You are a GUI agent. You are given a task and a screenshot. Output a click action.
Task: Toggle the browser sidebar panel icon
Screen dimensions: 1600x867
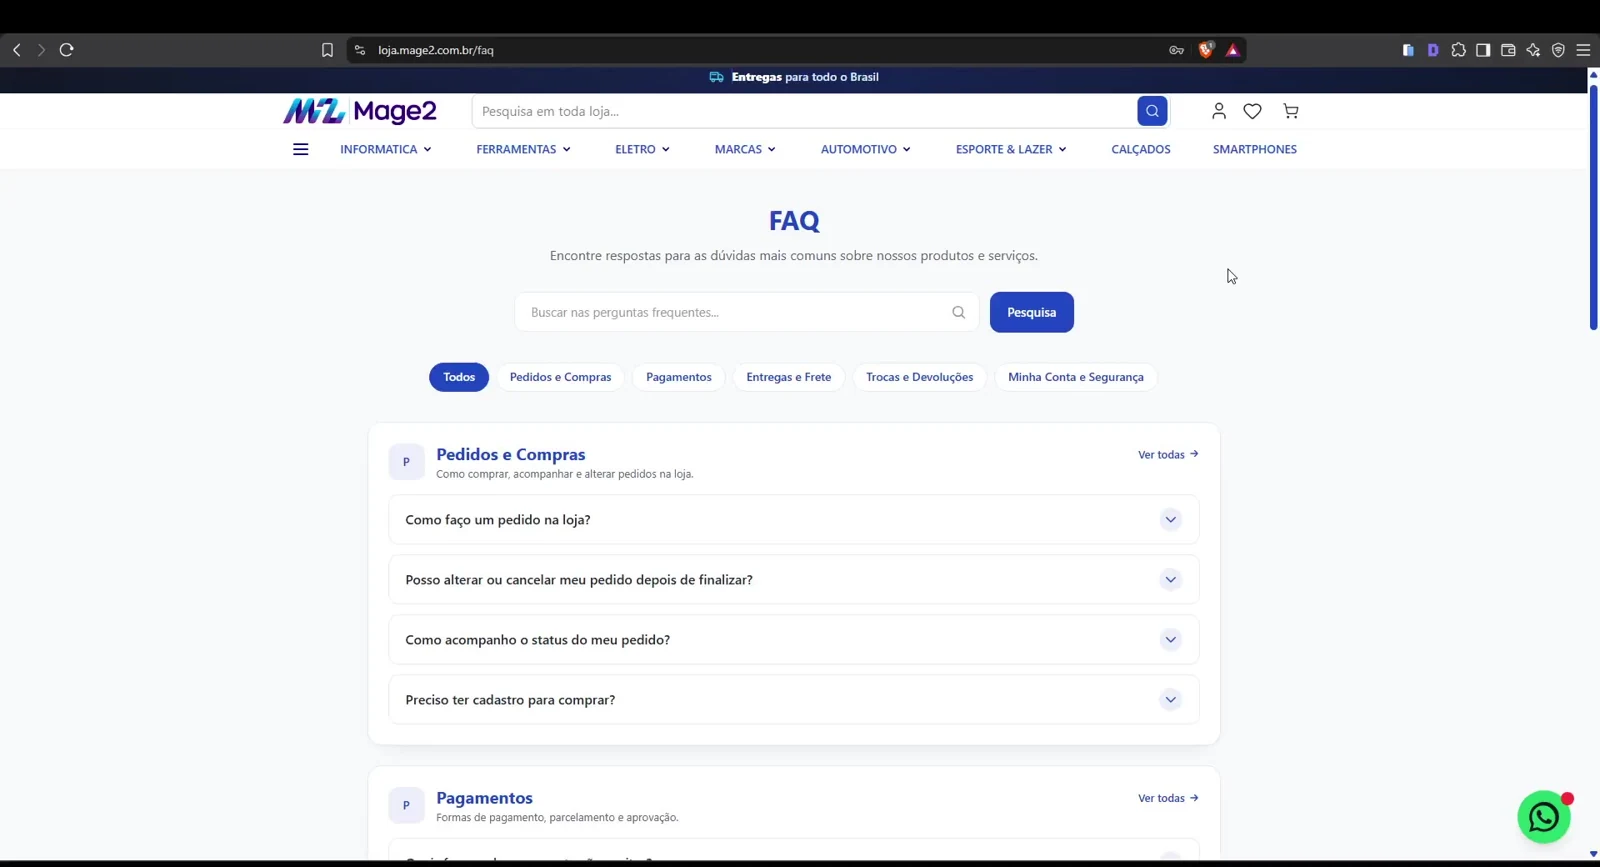[1483, 50]
